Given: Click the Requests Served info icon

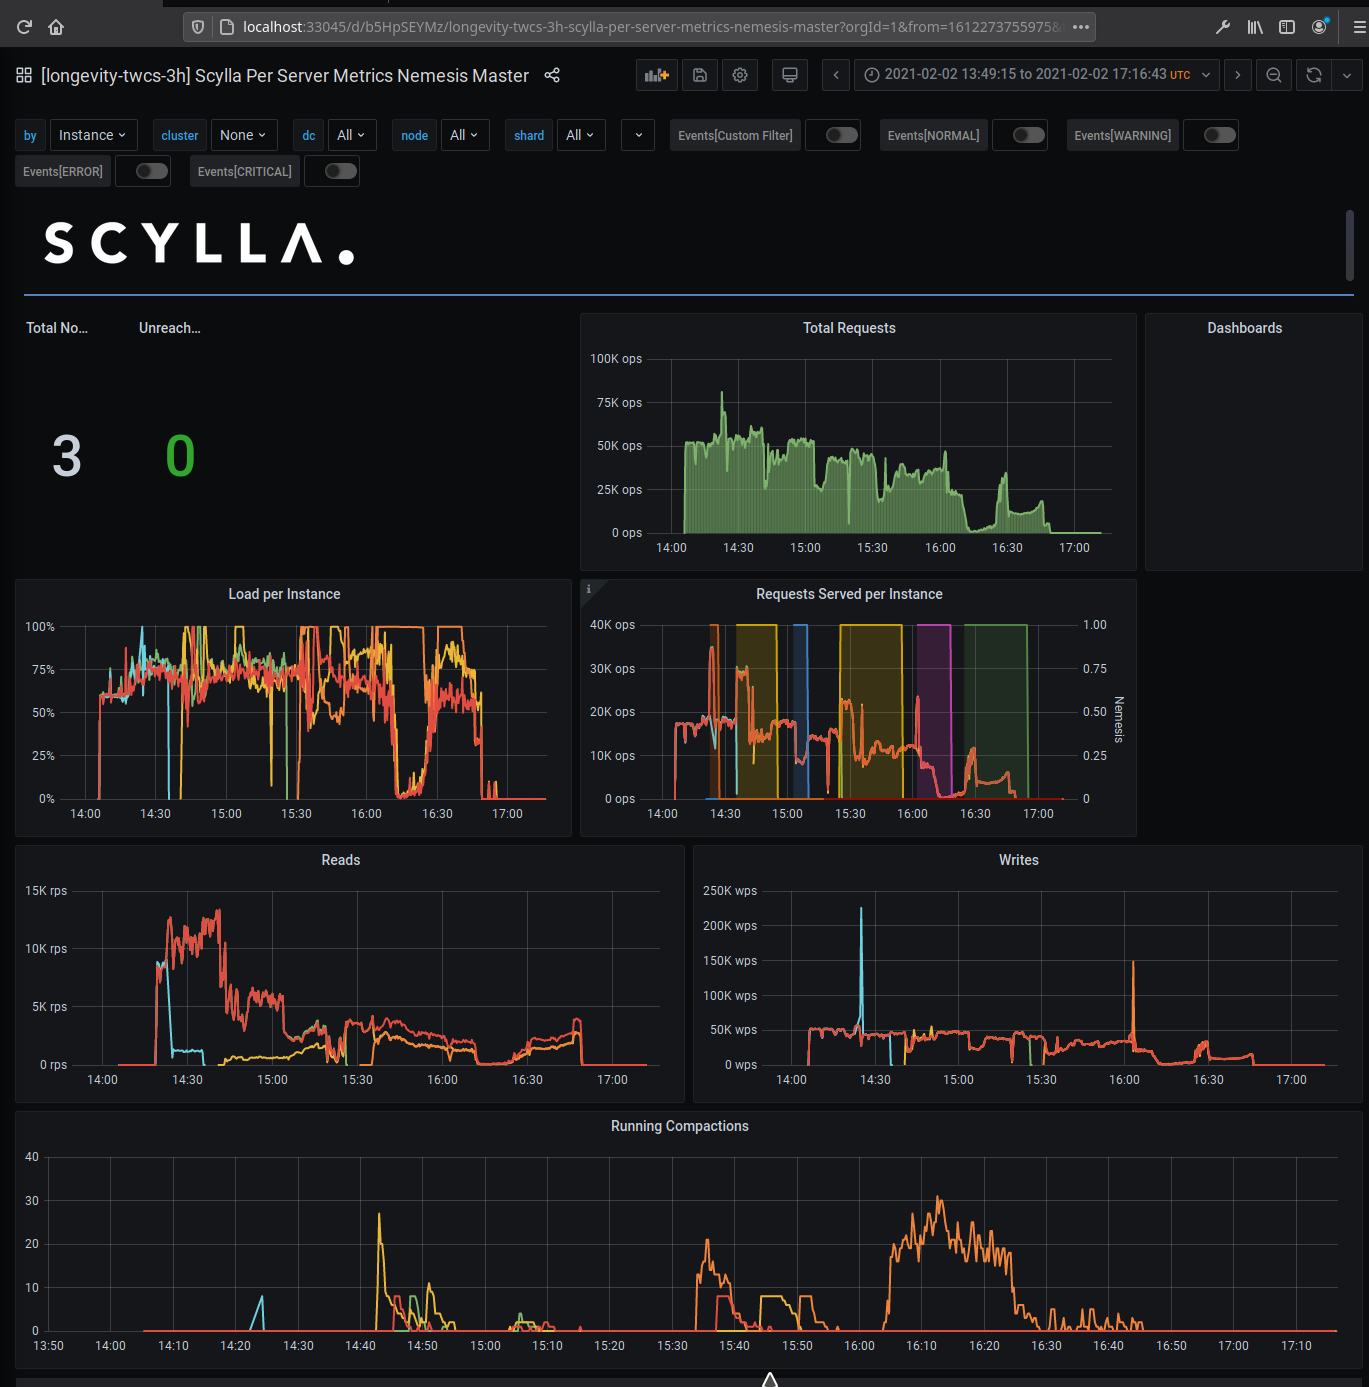Looking at the screenshot, I should pos(588,589).
